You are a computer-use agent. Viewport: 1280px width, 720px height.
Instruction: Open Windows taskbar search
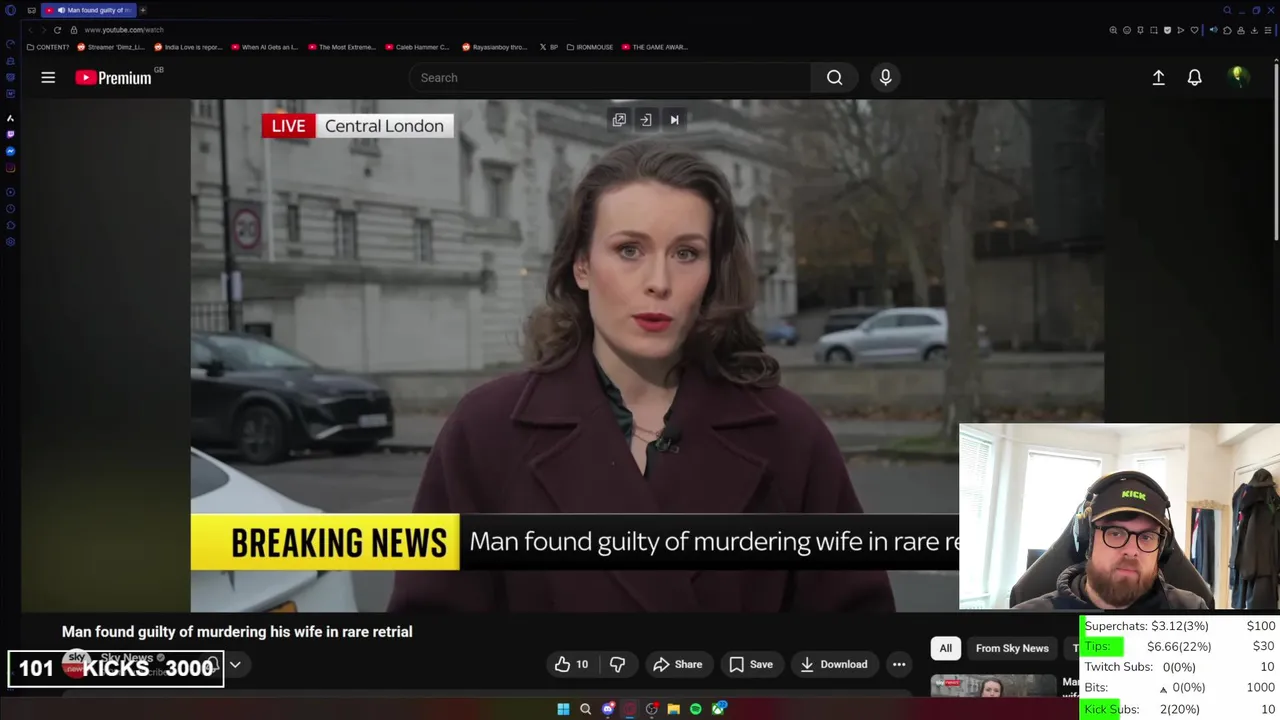click(586, 709)
